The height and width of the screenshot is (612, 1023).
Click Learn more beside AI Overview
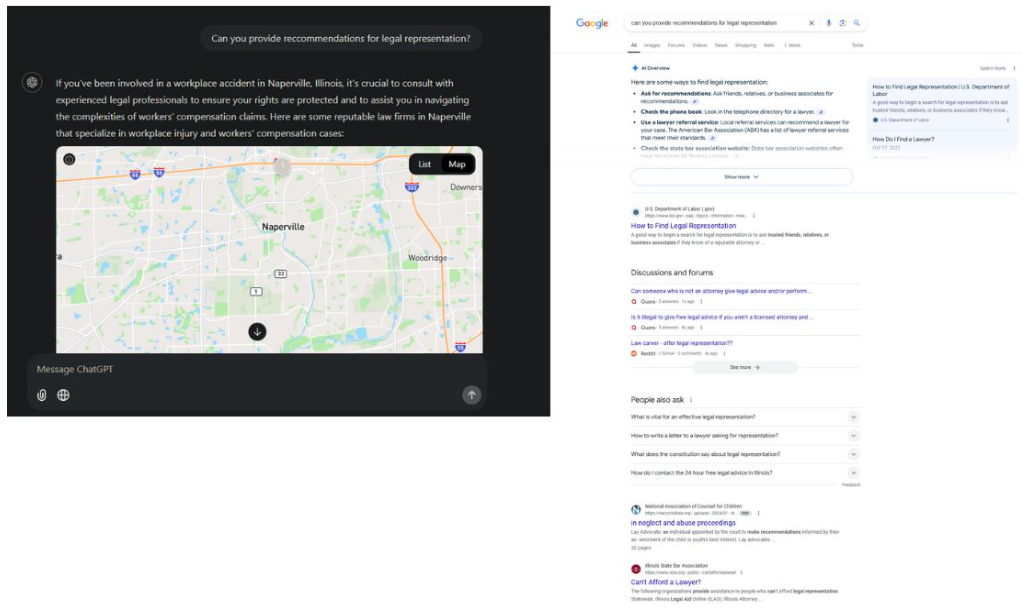[993, 68]
